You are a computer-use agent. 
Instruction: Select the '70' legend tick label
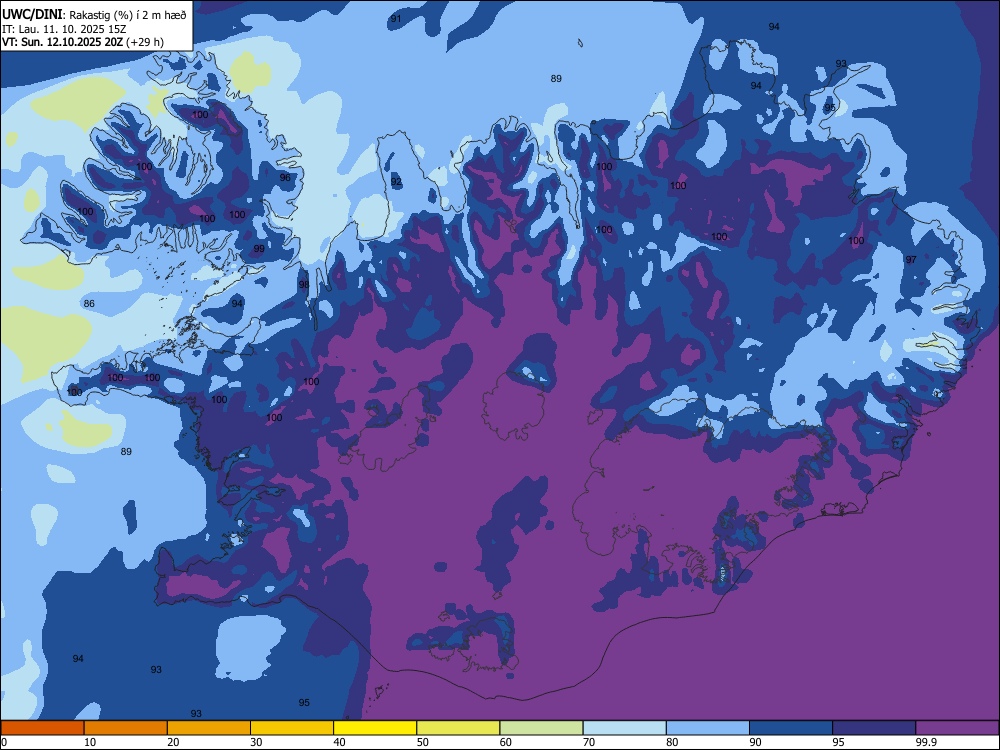click(x=589, y=742)
